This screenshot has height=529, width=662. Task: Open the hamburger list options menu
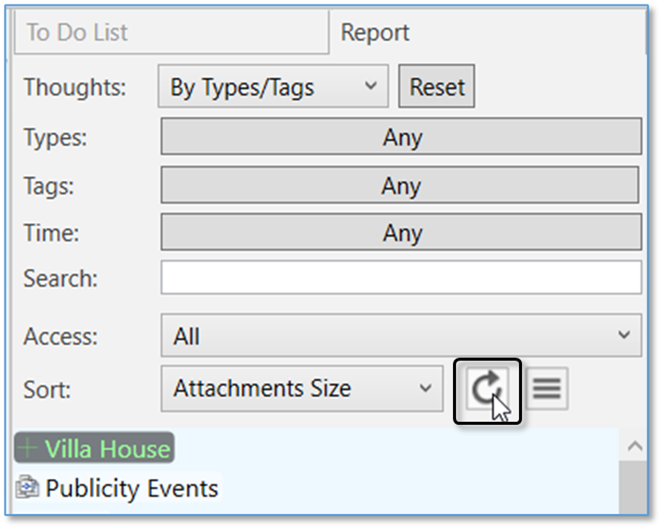(546, 389)
